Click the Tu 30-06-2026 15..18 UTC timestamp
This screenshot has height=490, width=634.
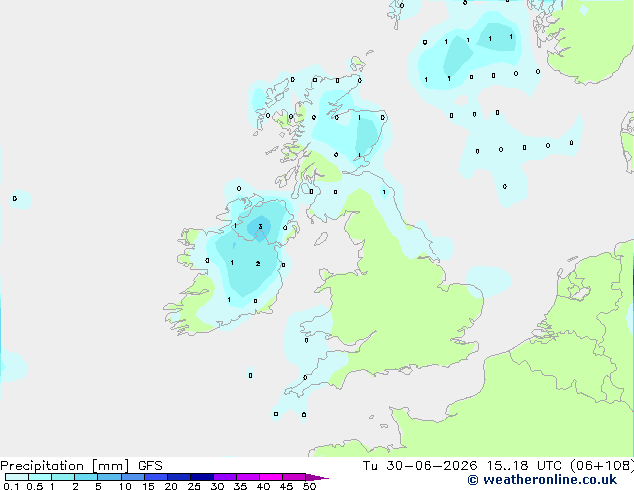click(x=464, y=466)
